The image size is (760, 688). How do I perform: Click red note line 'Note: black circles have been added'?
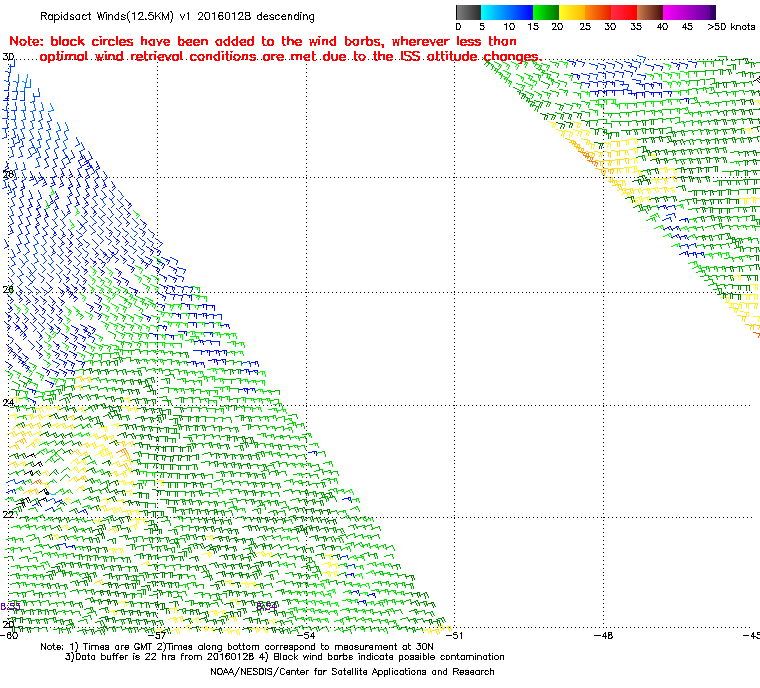click(x=263, y=41)
